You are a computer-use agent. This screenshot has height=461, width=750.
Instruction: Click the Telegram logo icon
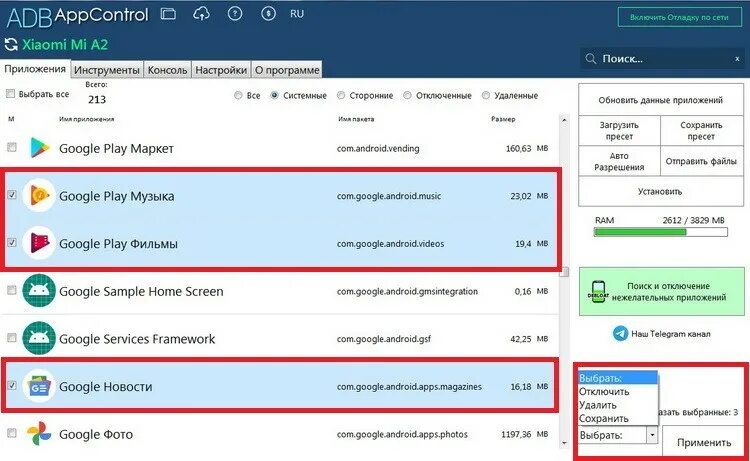[x=620, y=333]
